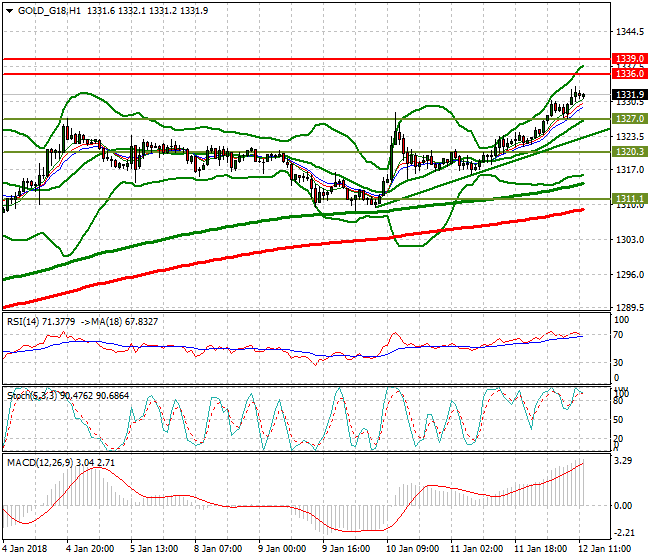Viewport: 650px width, 560px height.
Task: Click the MACD(12,26,9) 3.04 2.71 label
Action: click(x=61, y=463)
